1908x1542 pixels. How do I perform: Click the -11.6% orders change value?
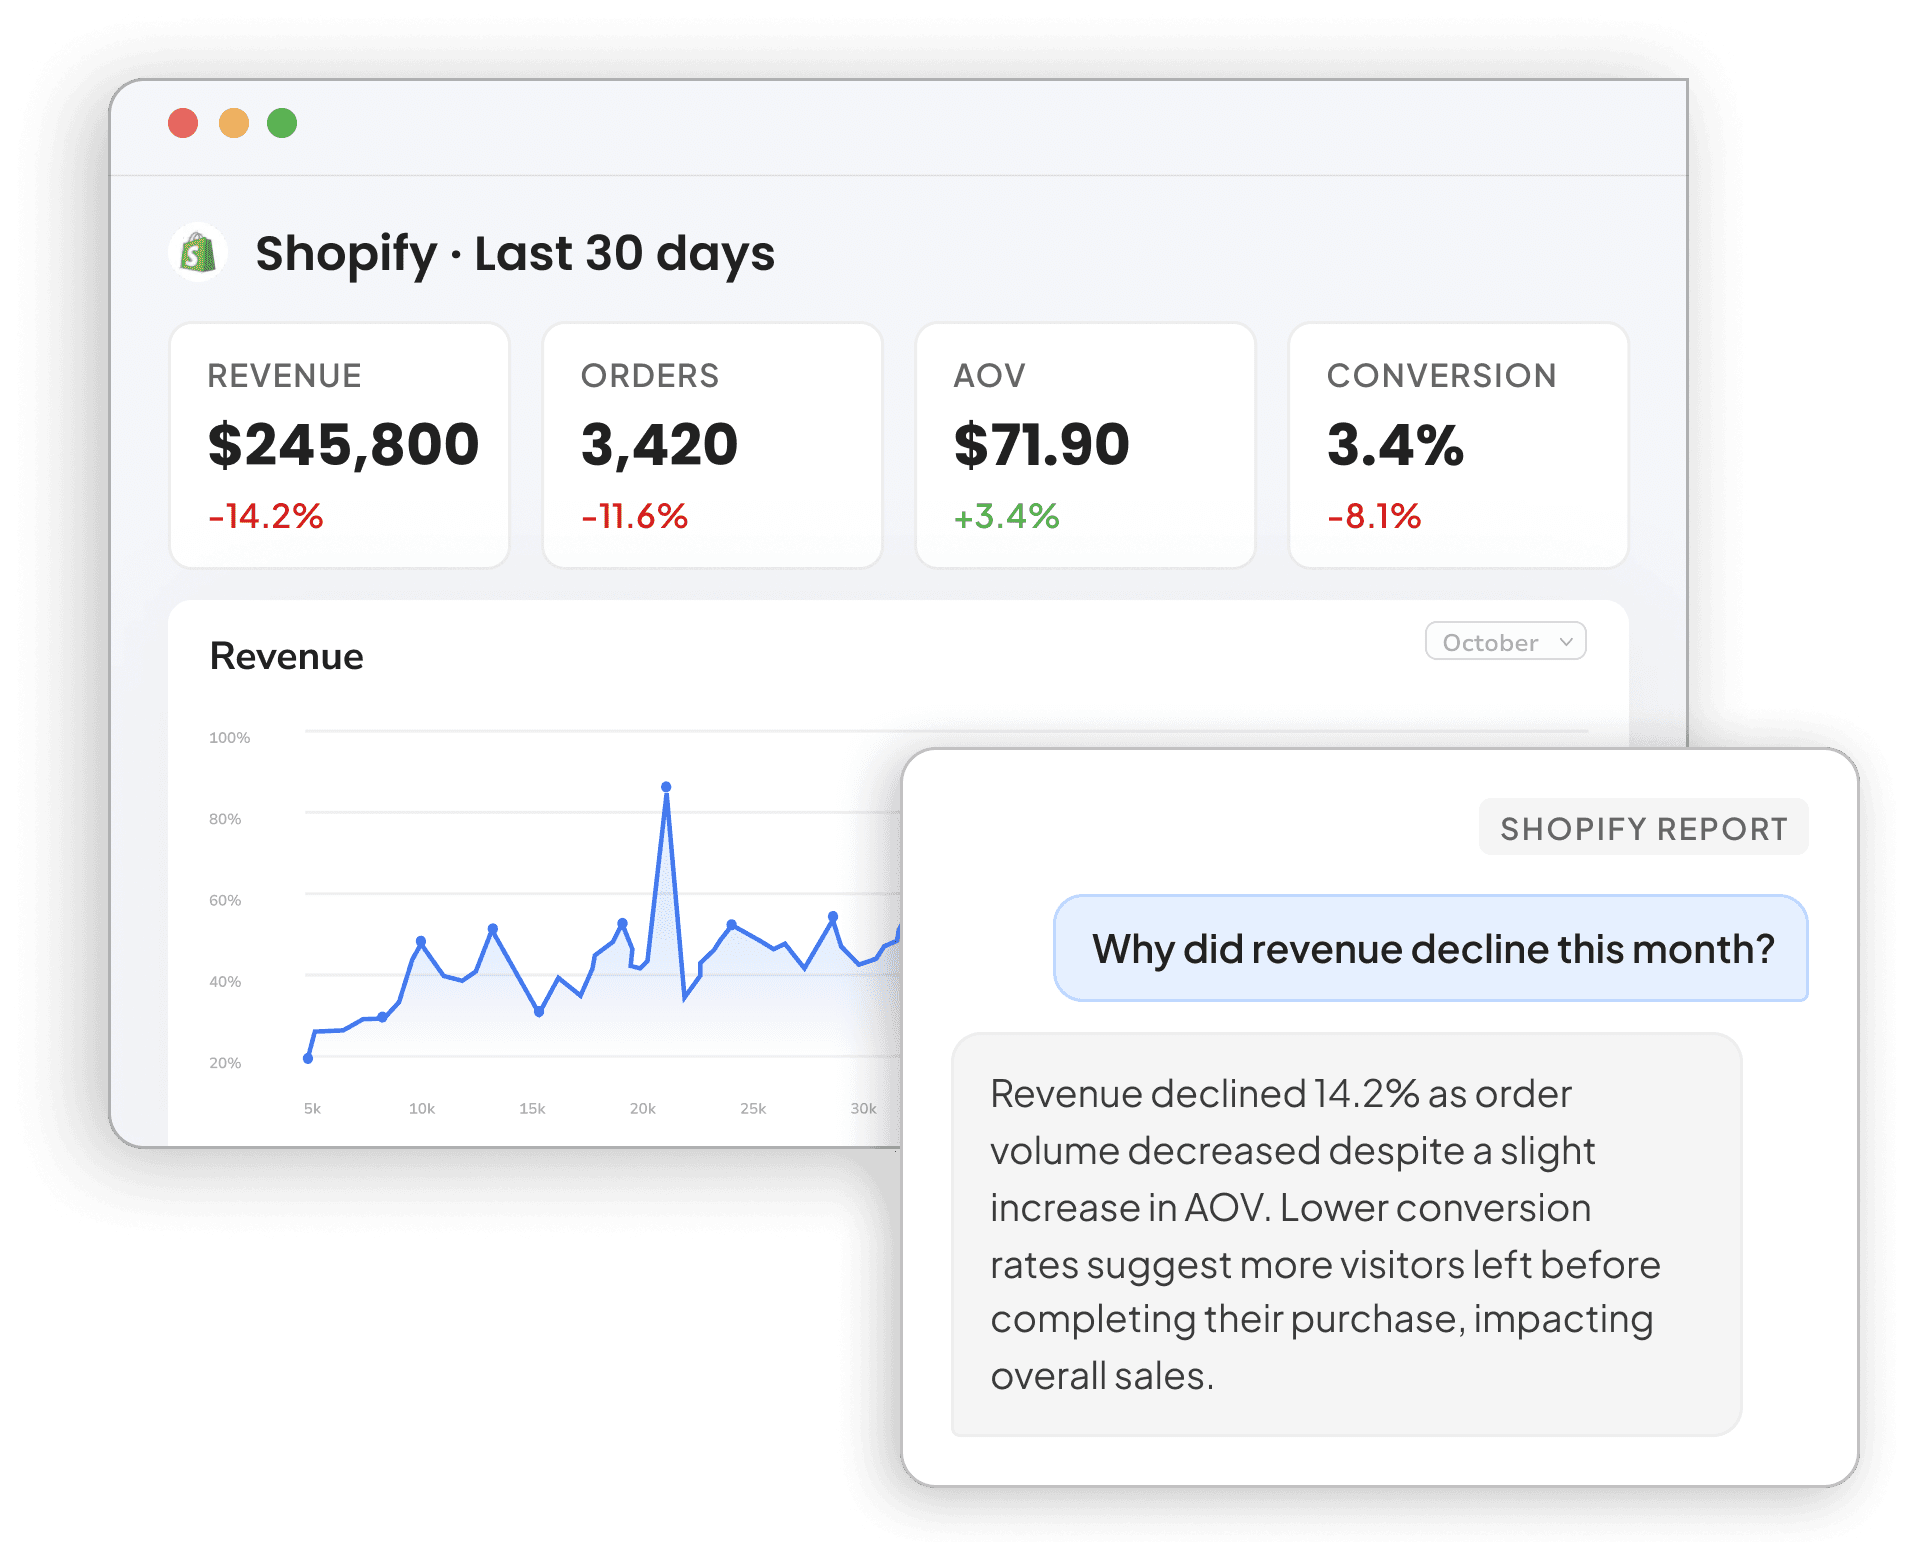point(635,516)
